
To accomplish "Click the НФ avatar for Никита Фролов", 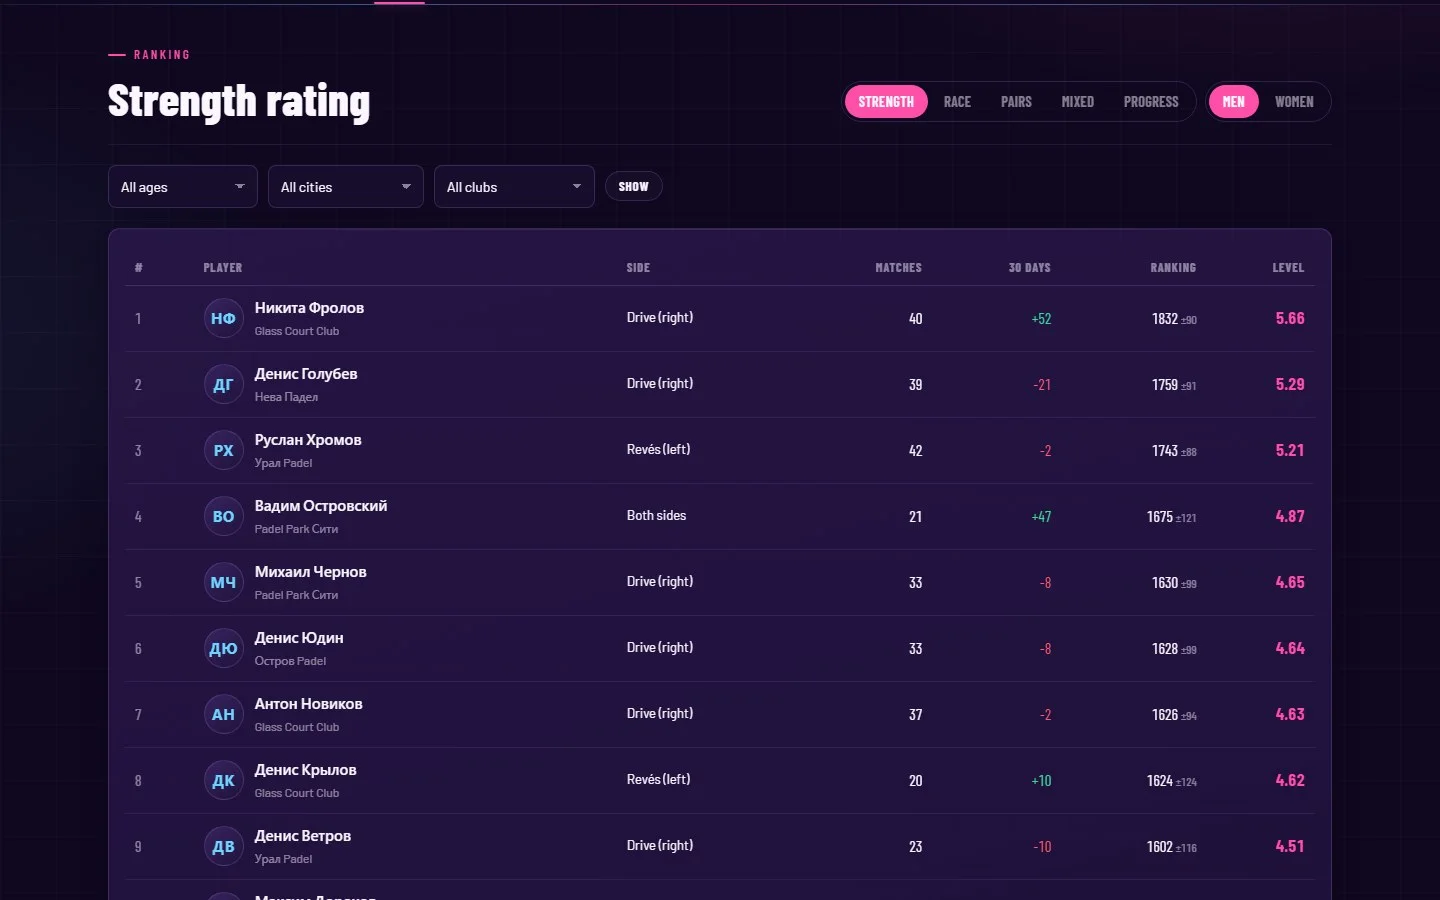I will coord(224,319).
